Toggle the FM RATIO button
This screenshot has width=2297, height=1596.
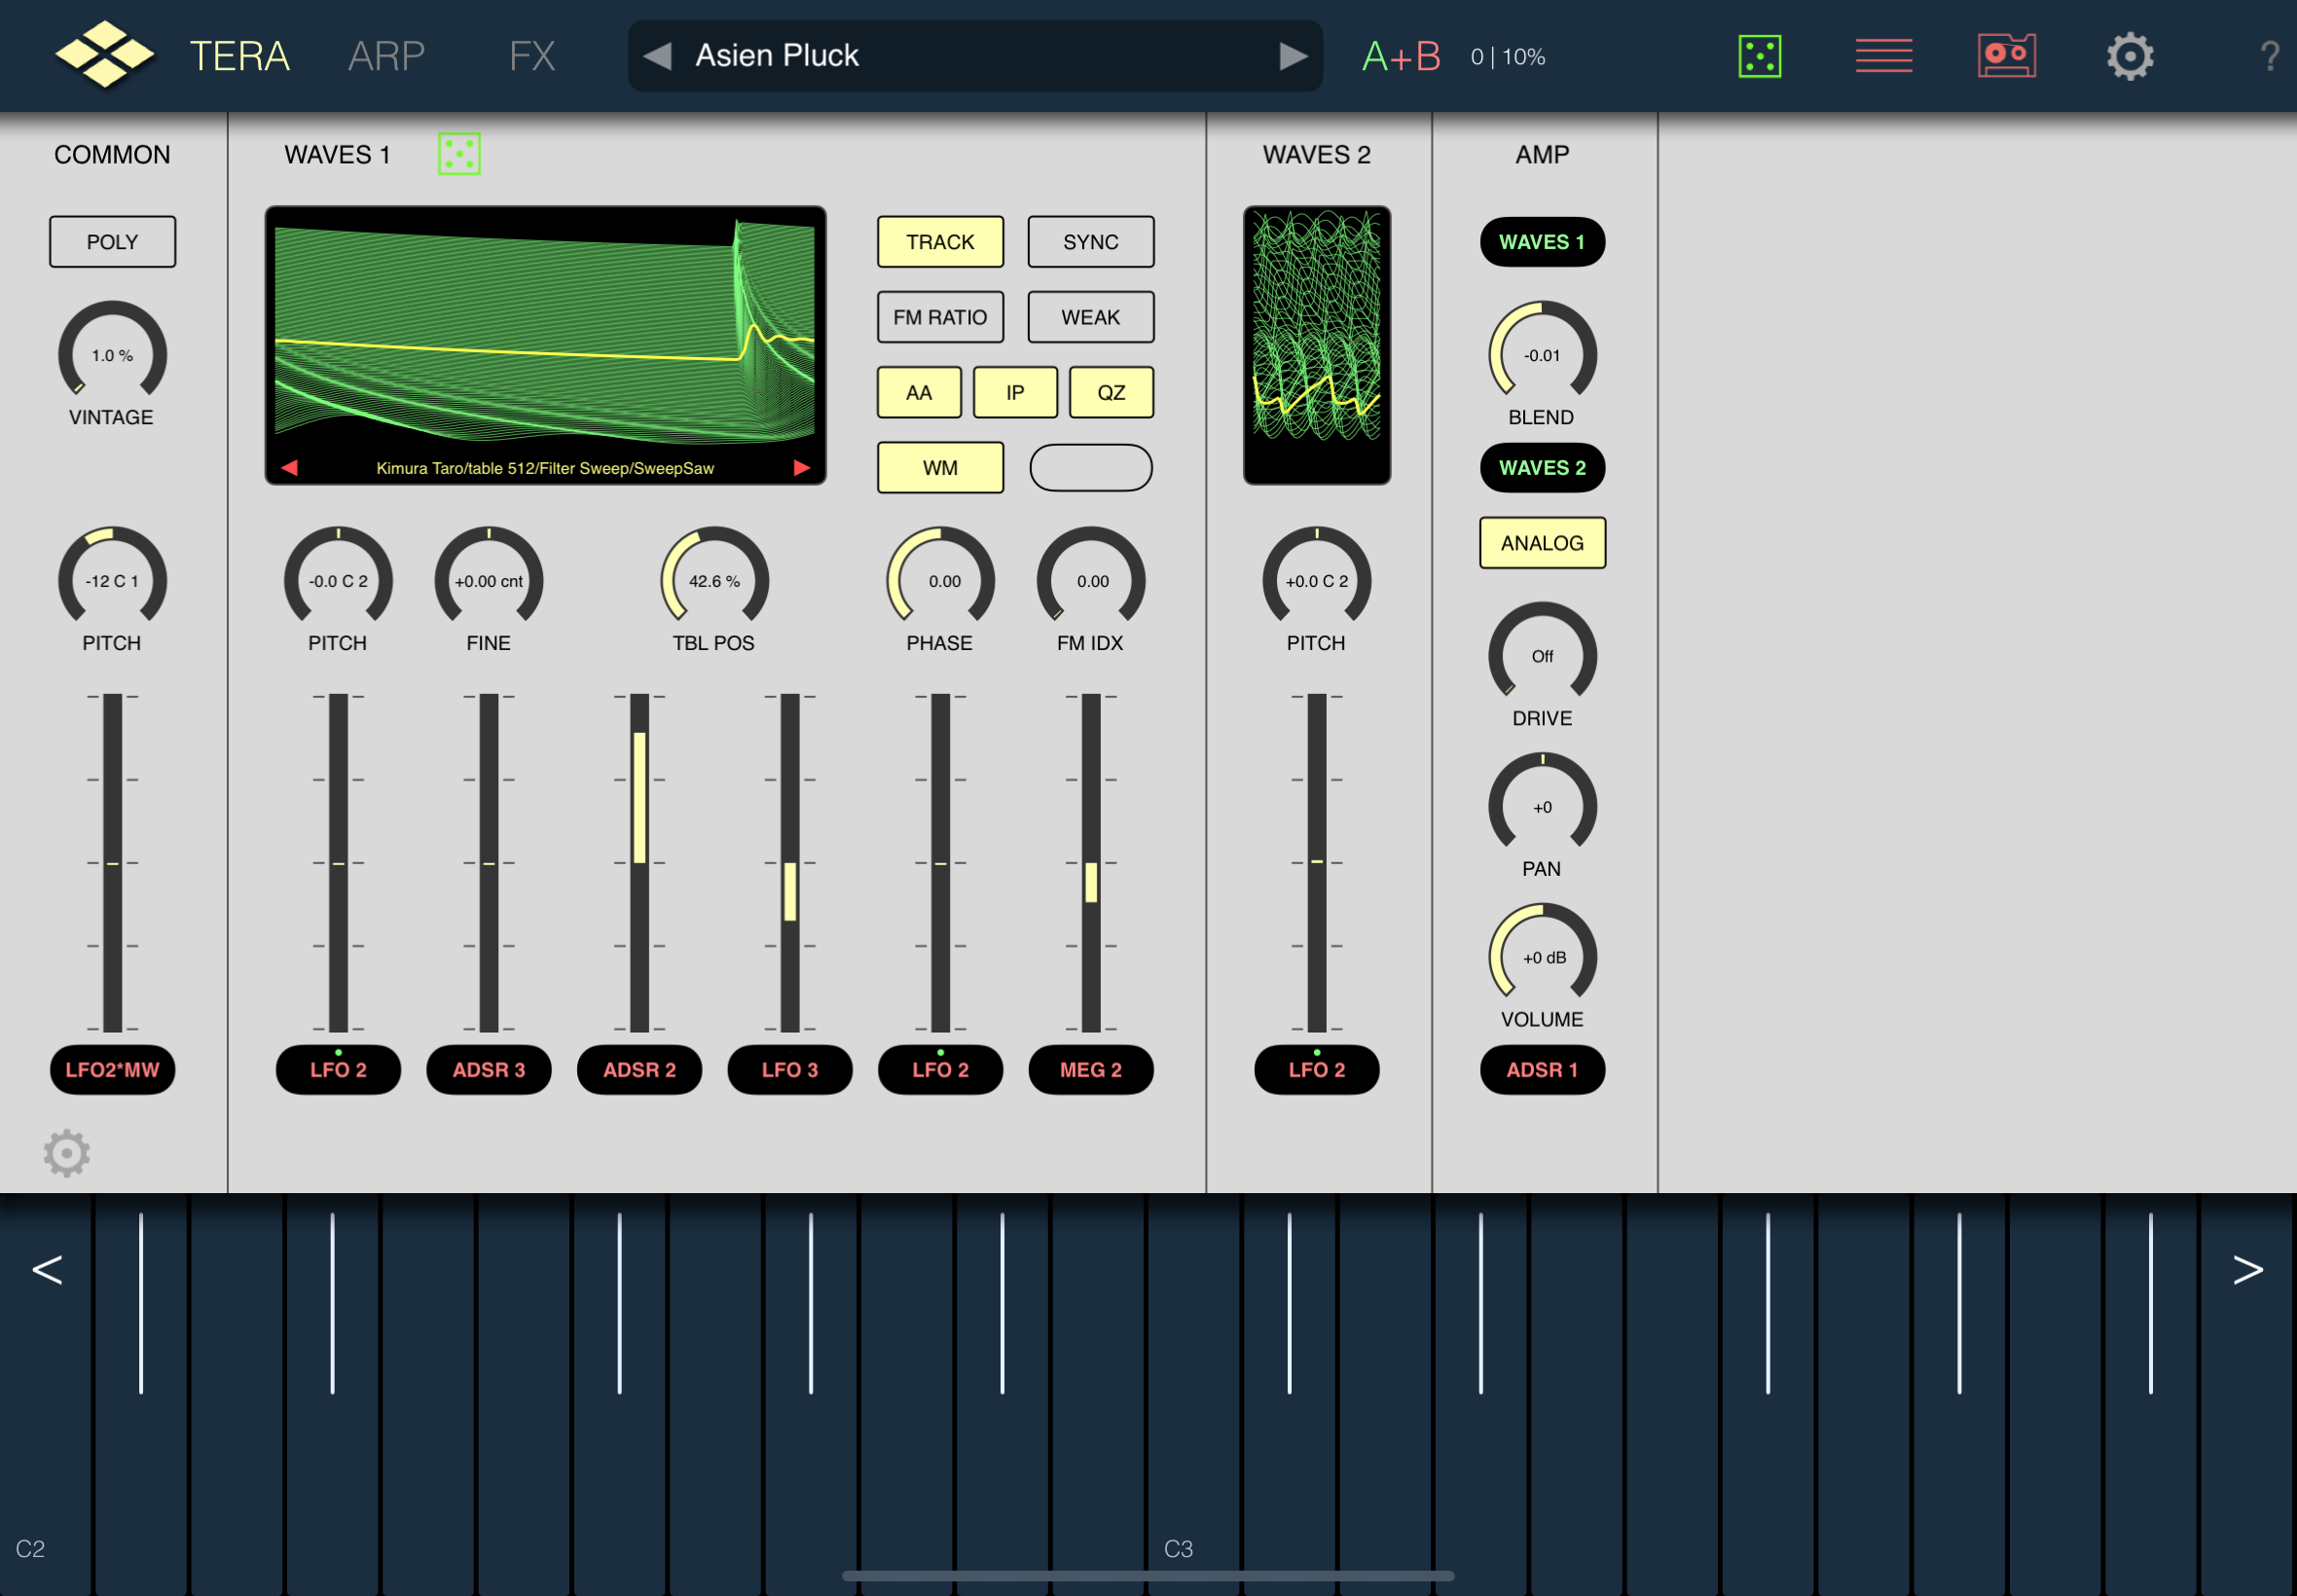tap(940, 317)
